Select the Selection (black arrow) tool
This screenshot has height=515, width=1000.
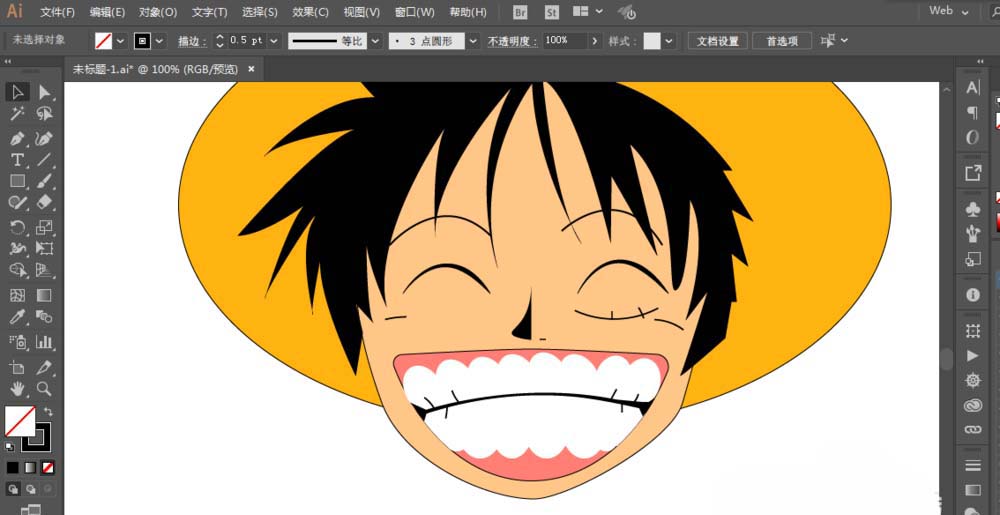(18, 92)
